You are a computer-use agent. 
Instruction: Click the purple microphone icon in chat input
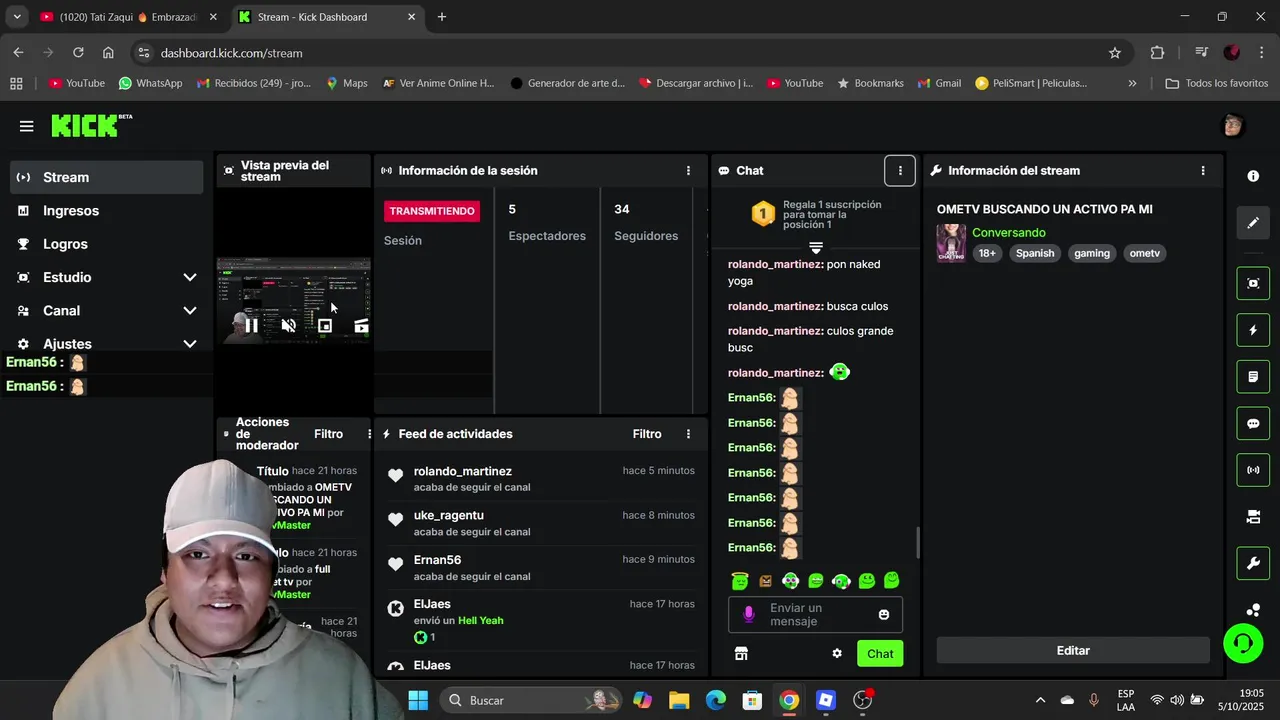tap(749, 615)
